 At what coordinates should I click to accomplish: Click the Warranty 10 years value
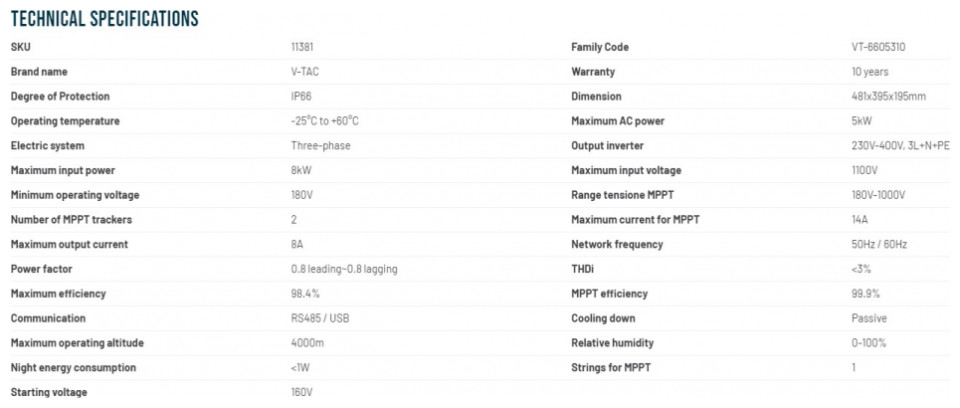(869, 72)
